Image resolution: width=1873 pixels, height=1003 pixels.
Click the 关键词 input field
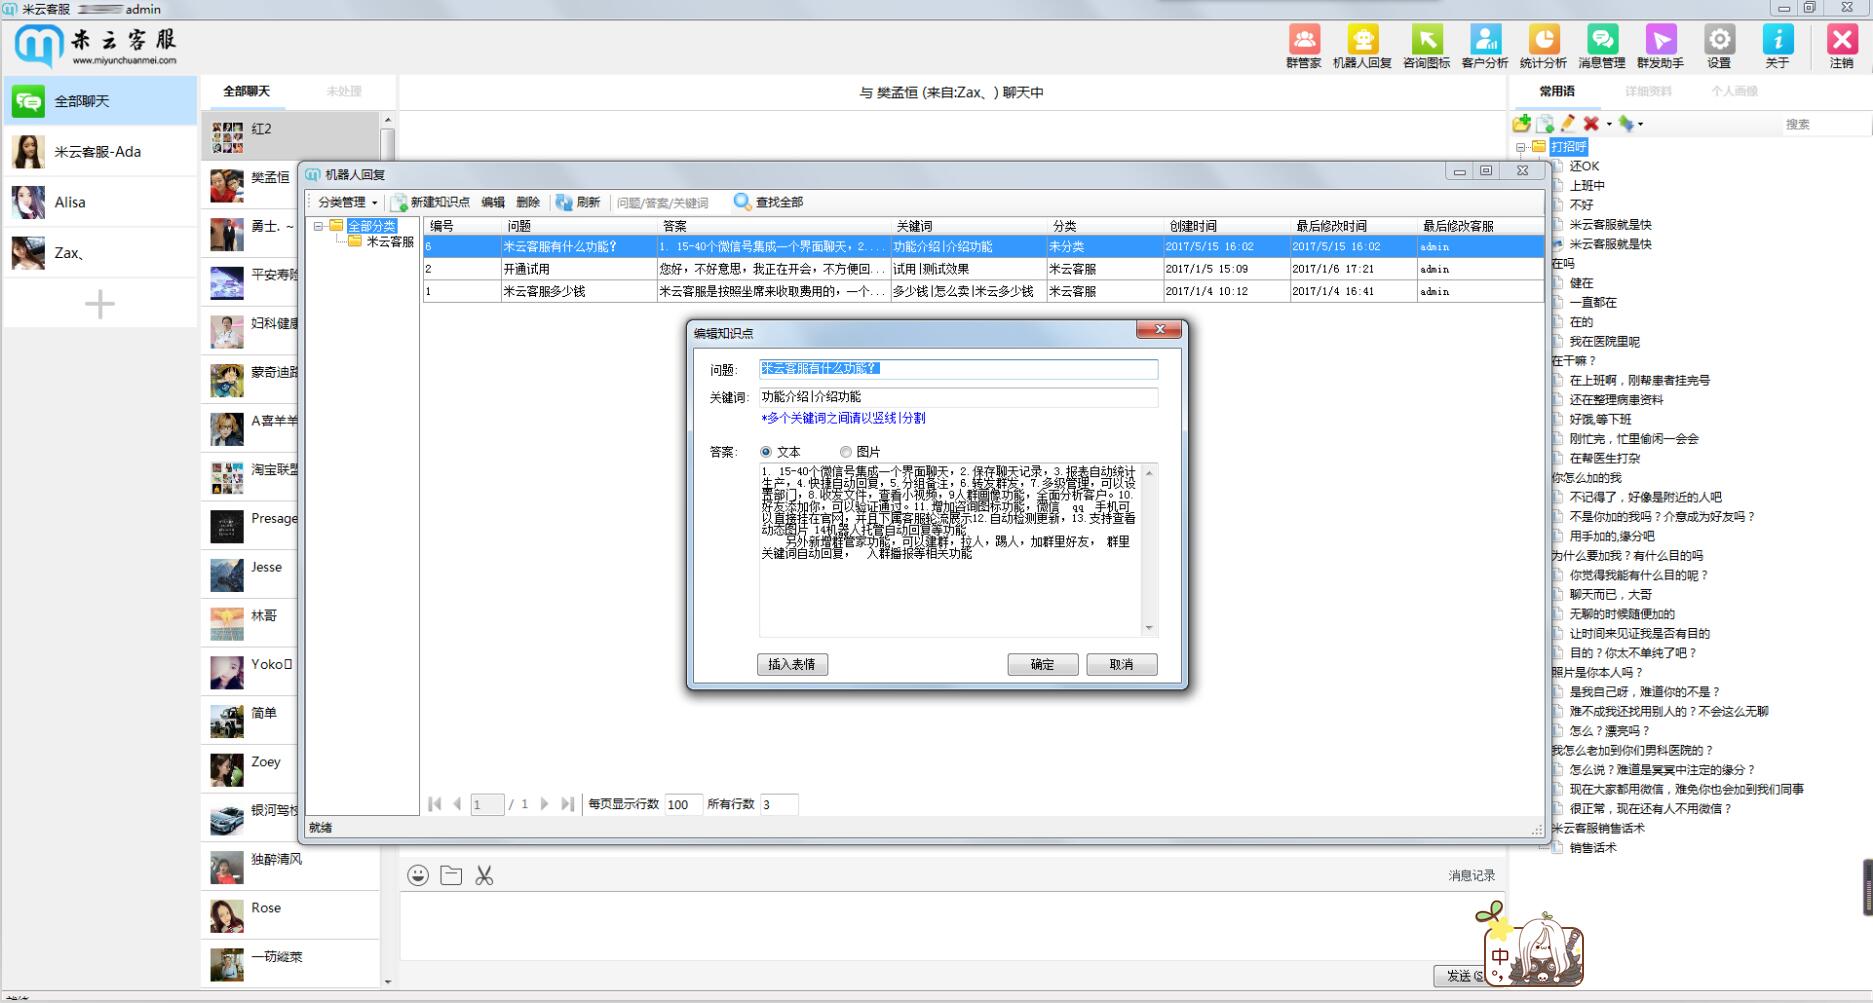pyautogui.click(x=958, y=397)
